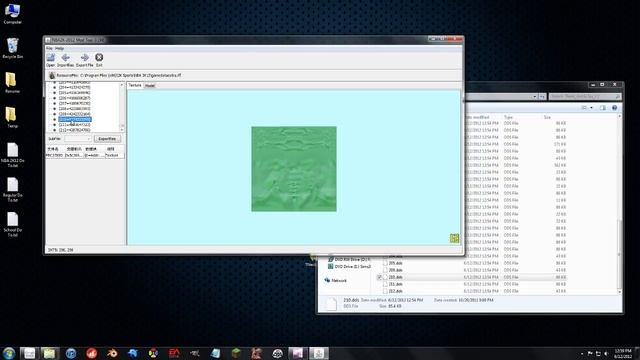Open the Computer desktop icon
Viewport: 640px width, 360px height.
pyautogui.click(x=12, y=13)
